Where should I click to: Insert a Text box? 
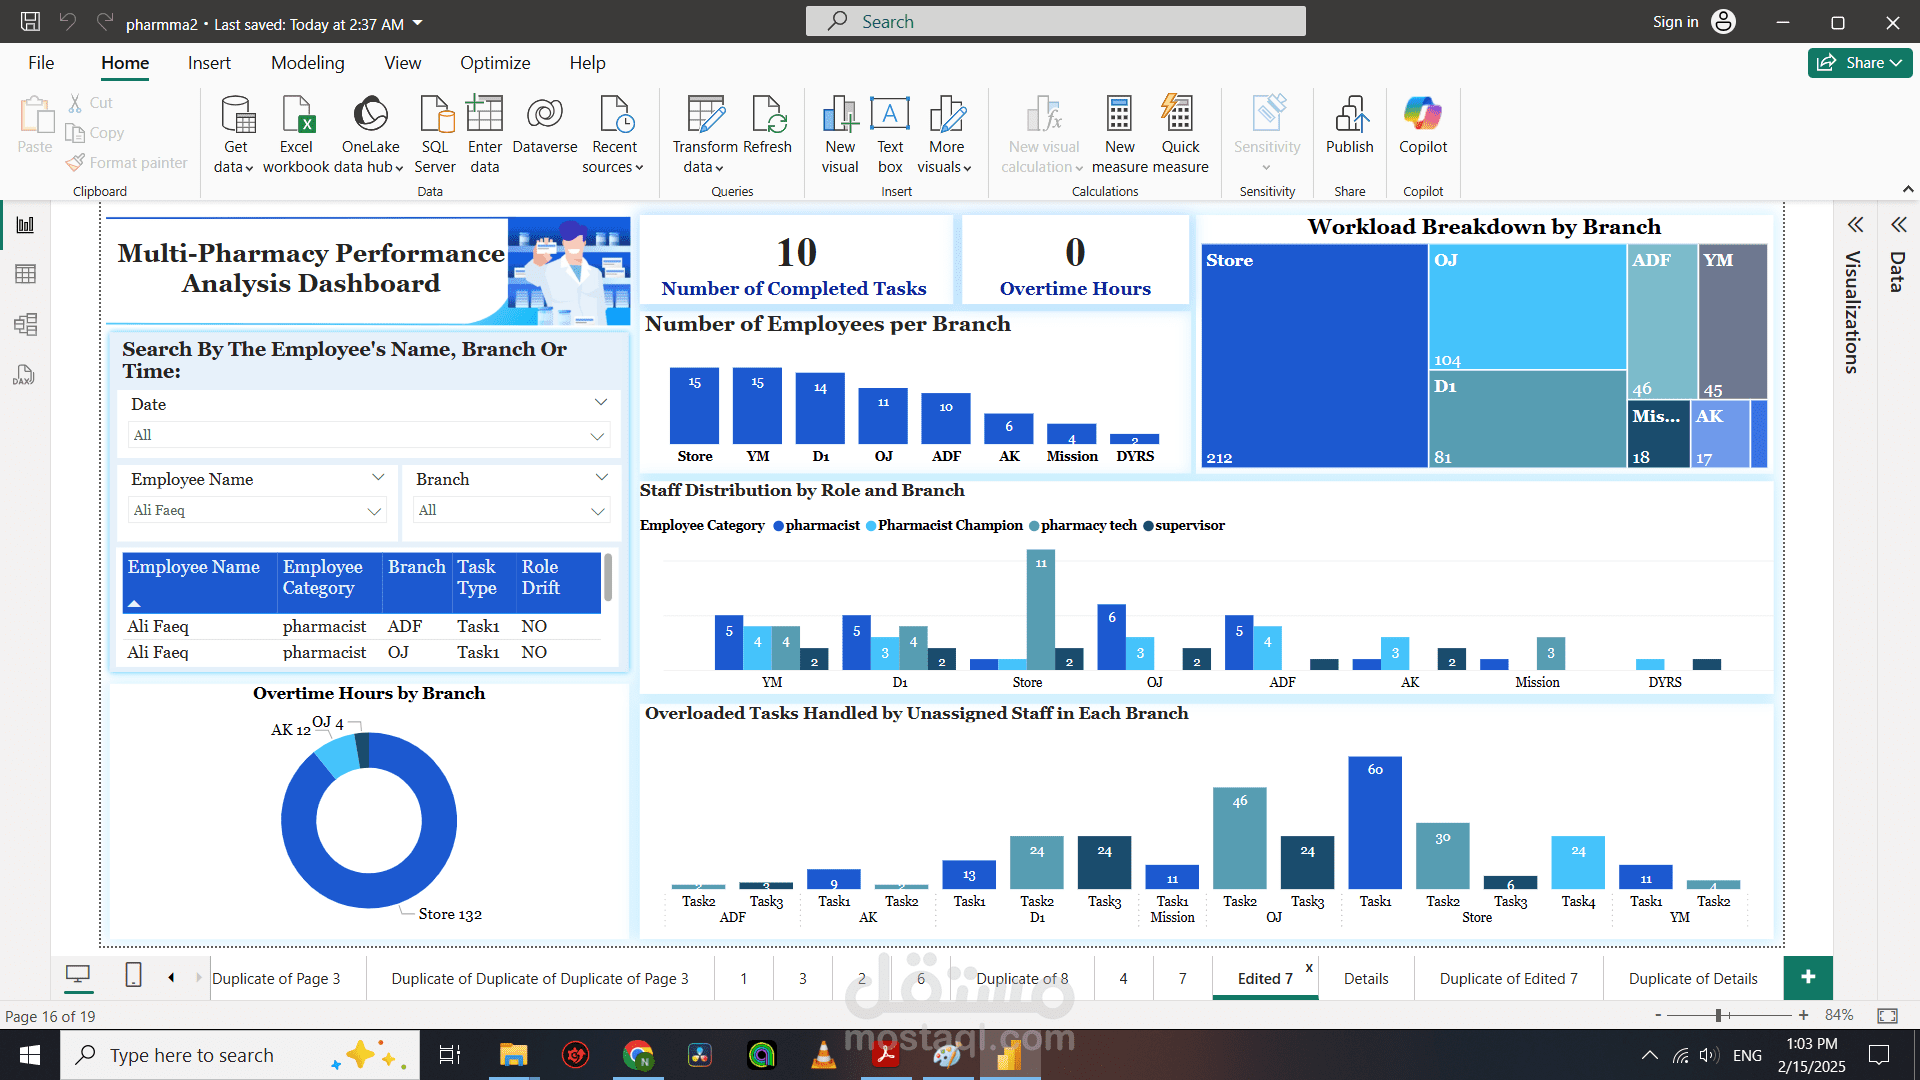click(890, 134)
